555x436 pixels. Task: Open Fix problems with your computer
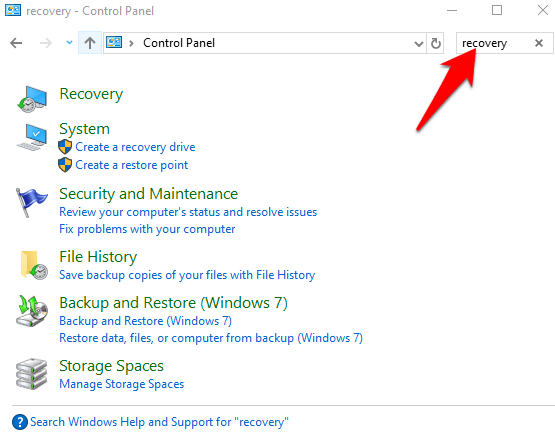[x=147, y=229]
